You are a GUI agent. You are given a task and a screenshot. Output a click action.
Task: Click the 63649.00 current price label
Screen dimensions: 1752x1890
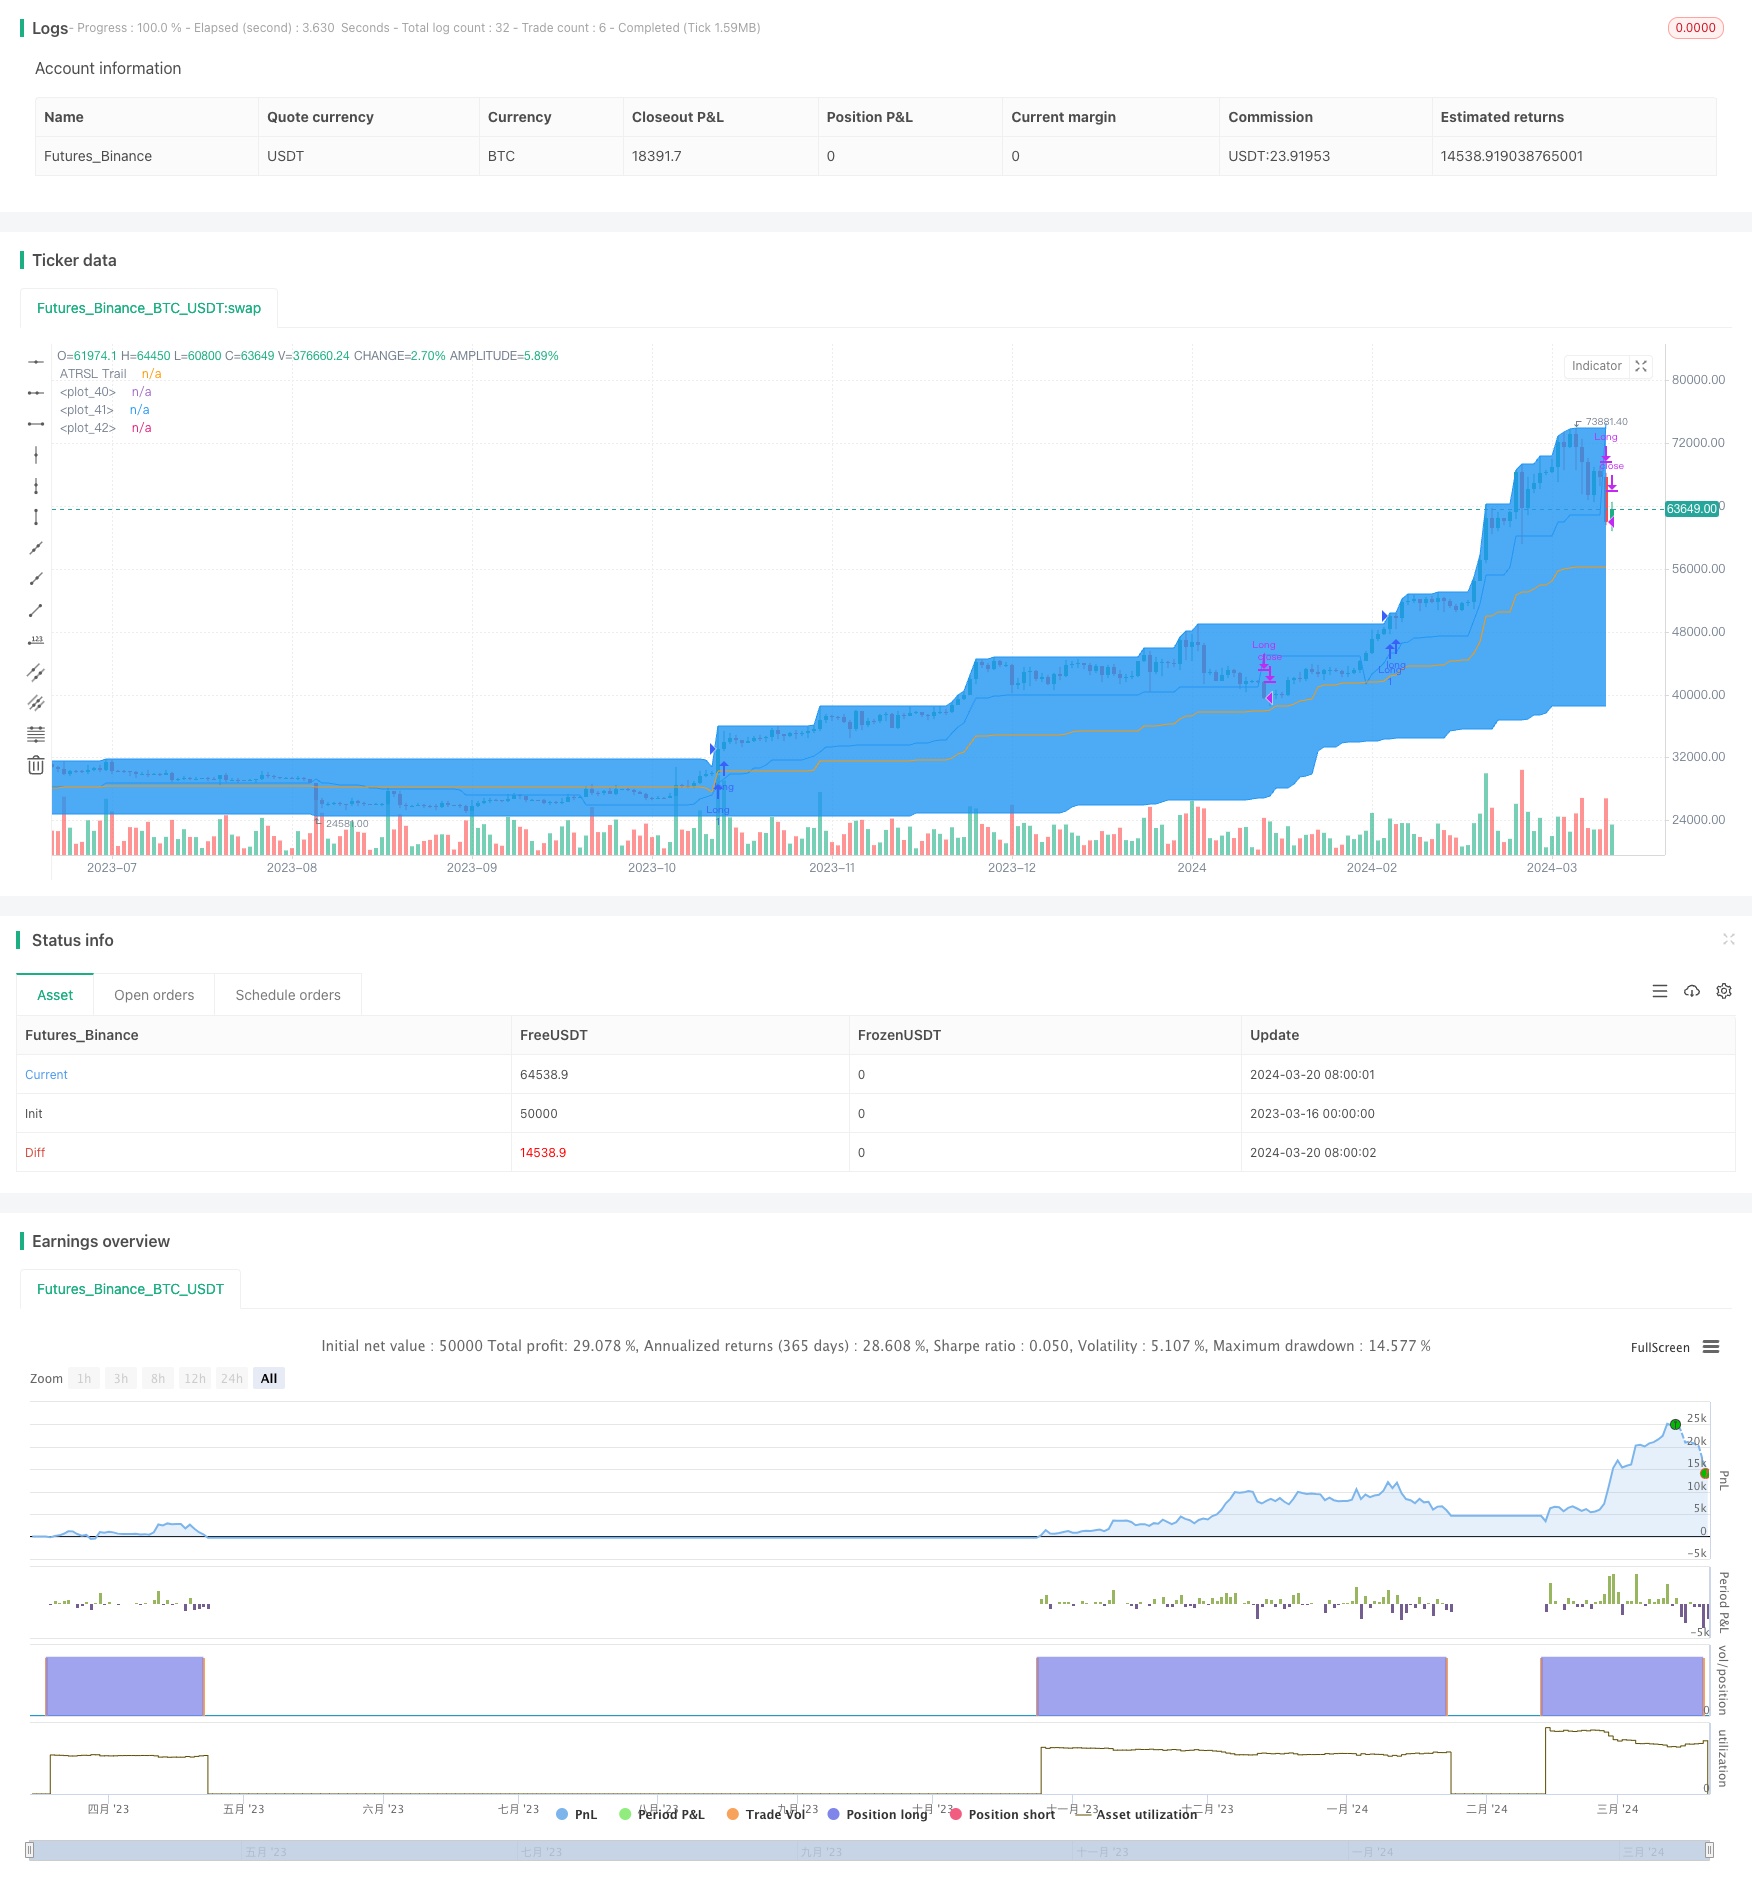click(1692, 509)
